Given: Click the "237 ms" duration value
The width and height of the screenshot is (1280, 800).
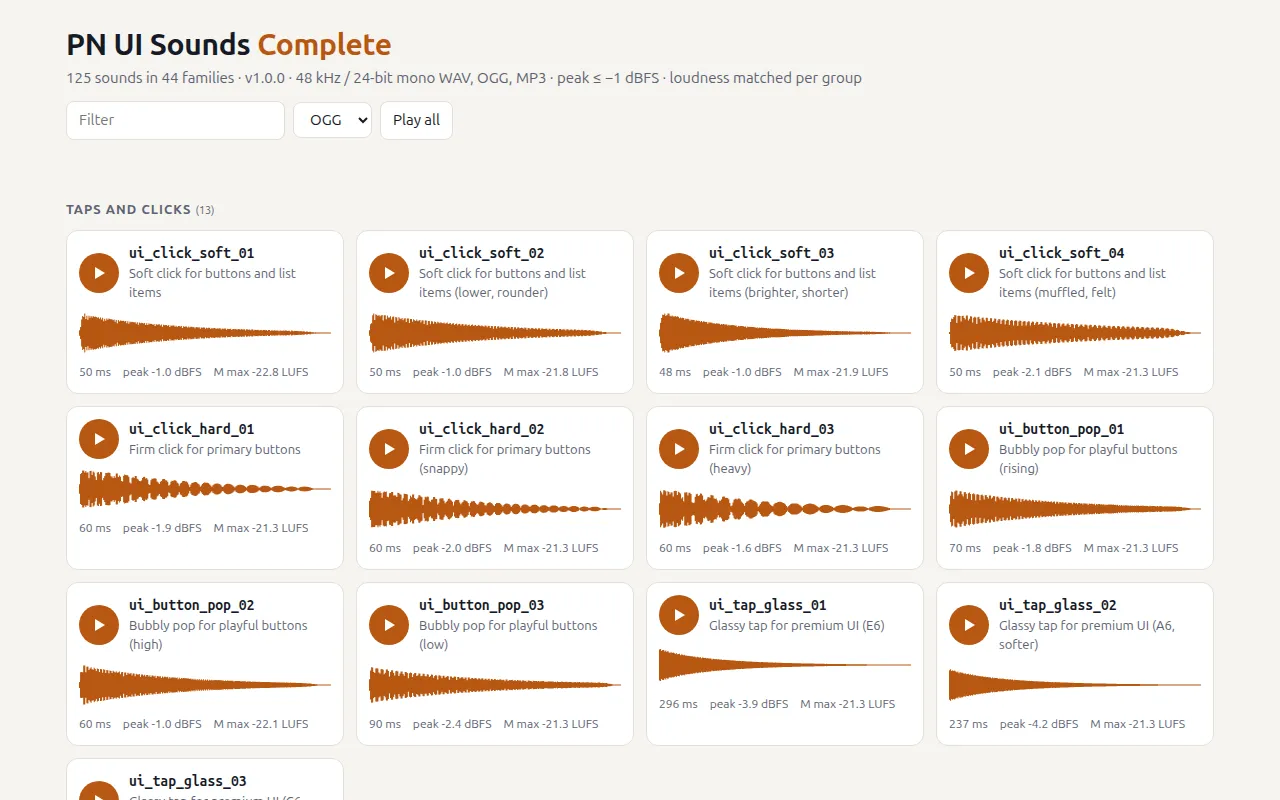Looking at the screenshot, I should [968, 724].
